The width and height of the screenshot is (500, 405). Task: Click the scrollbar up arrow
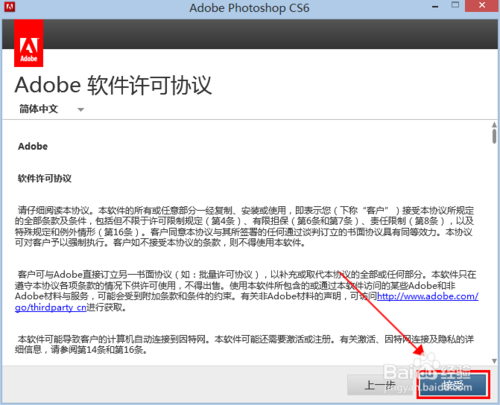pyautogui.click(x=494, y=125)
